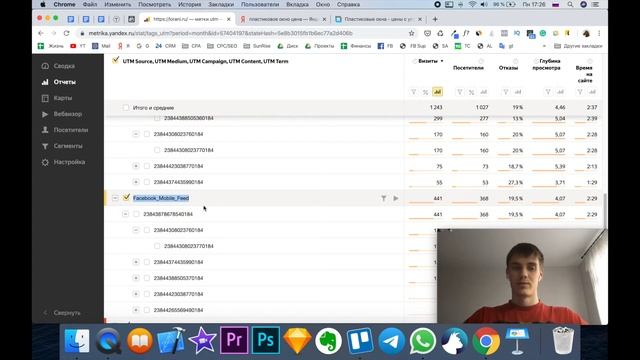The height and width of the screenshot is (360, 640).
Task: Open Sketch from the Dock
Action: point(297,341)
